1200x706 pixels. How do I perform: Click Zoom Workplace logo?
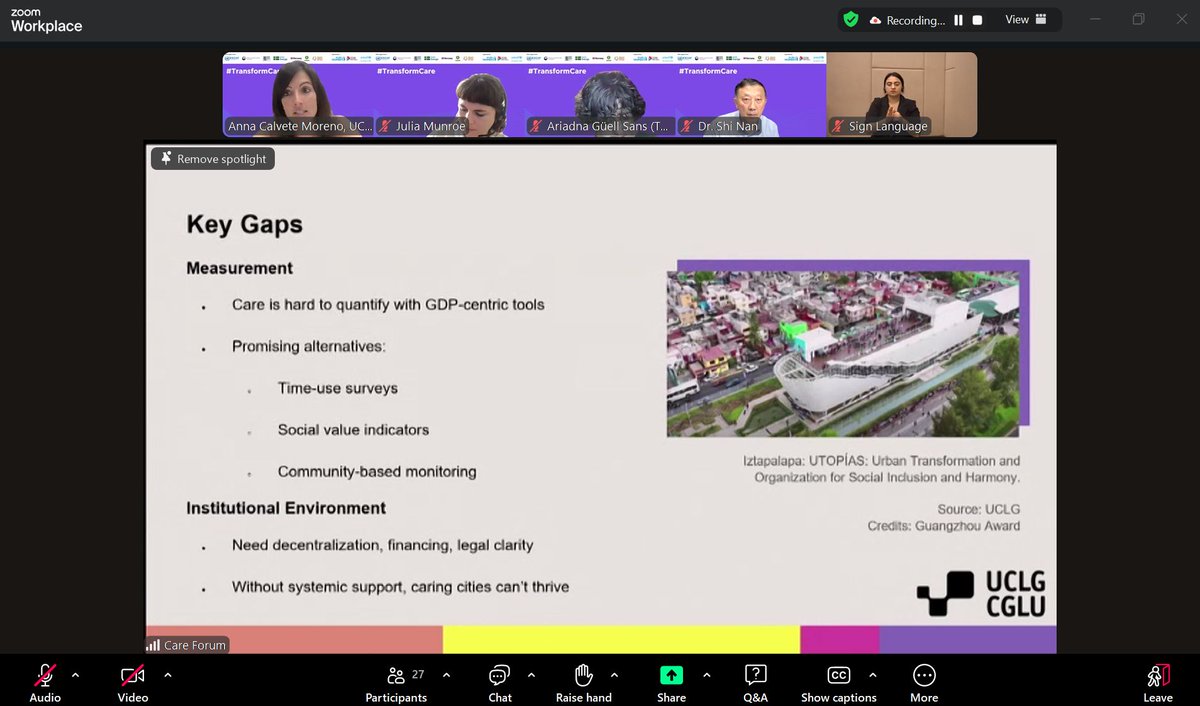click(46, 20)
